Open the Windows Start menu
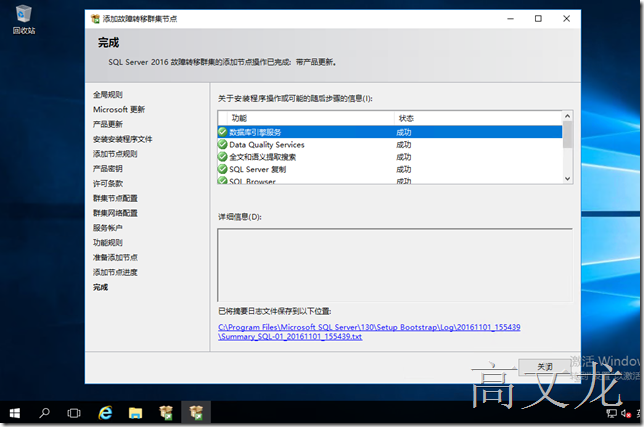644x427 pixels. pyautogui.click(x=15, y=413)
